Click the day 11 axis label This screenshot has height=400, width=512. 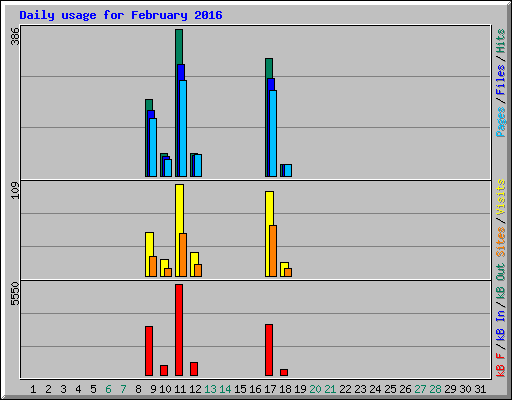click(180, 389)
